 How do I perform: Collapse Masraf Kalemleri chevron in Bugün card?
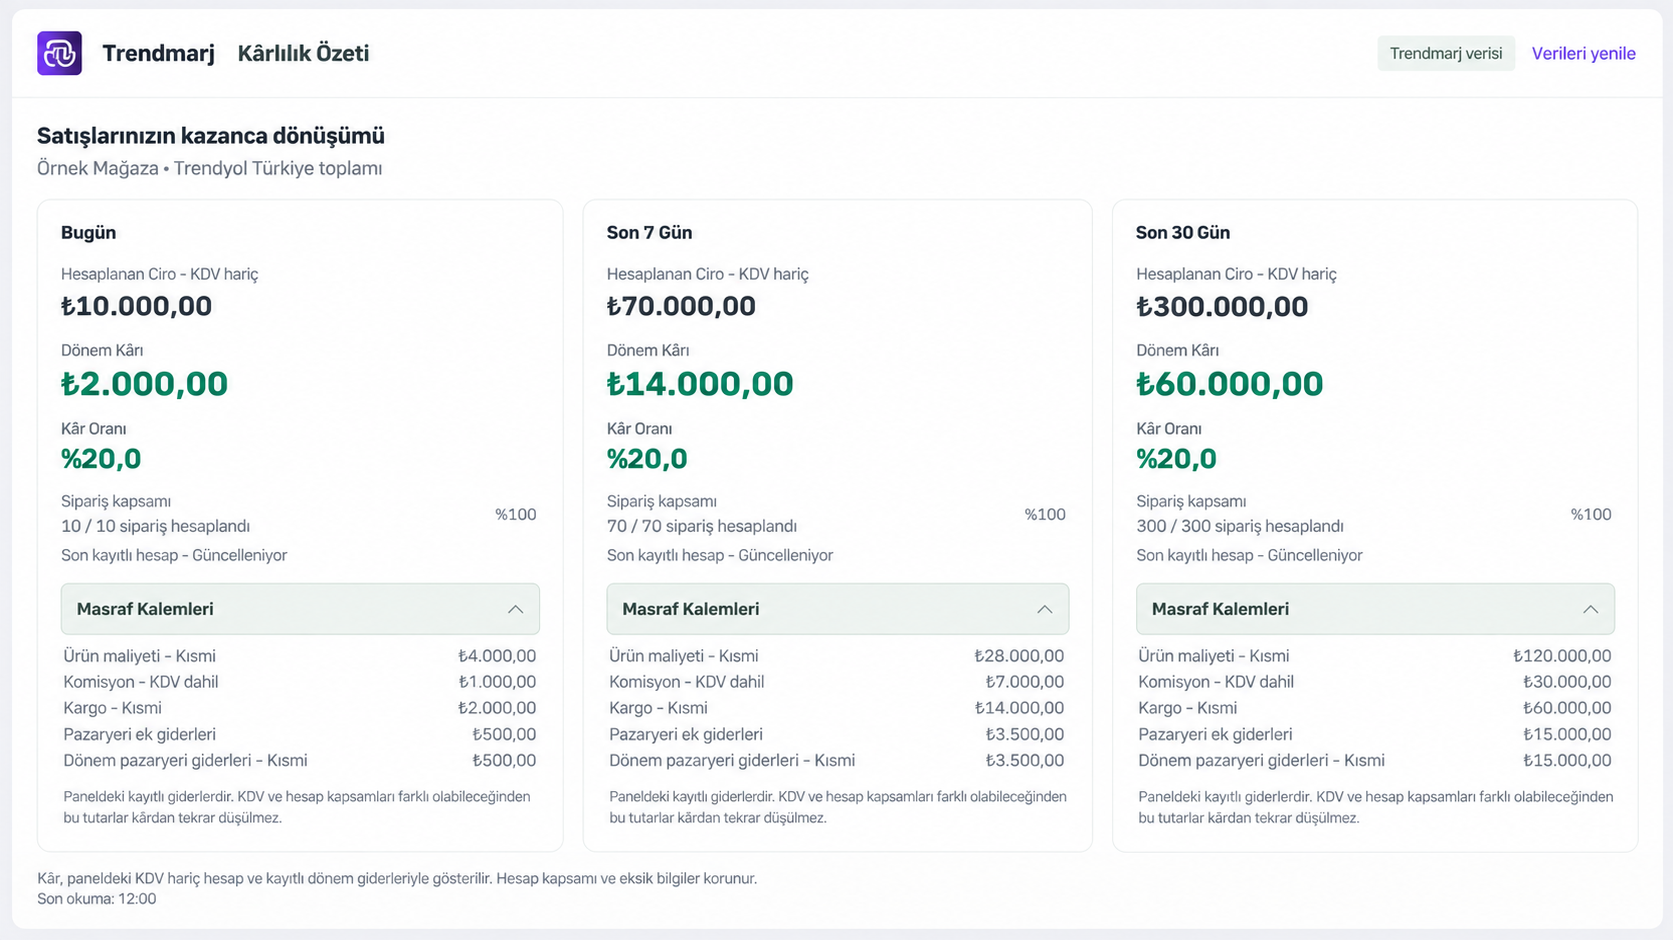pos(515,609)
